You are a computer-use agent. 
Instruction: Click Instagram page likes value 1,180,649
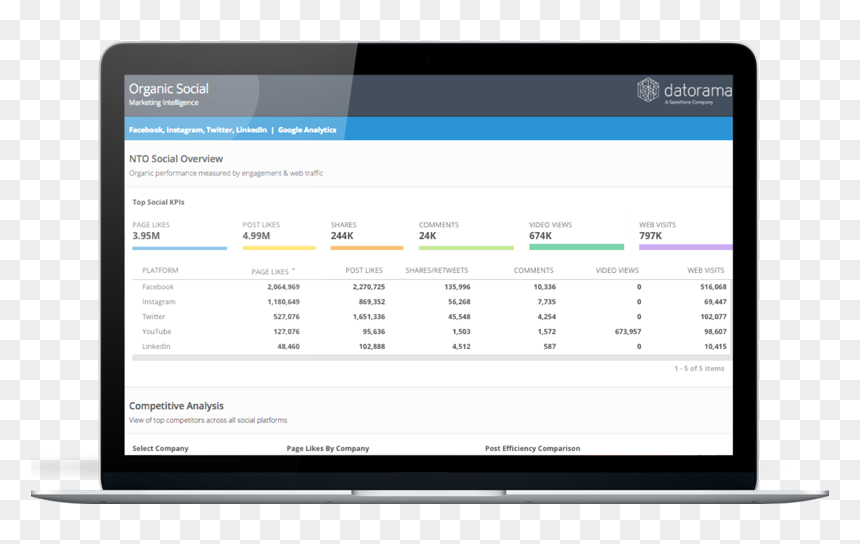283,302
